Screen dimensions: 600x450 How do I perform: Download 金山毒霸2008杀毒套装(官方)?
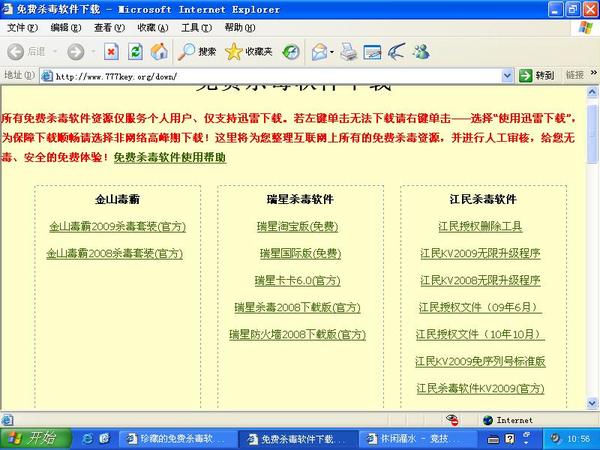[114, 253]
